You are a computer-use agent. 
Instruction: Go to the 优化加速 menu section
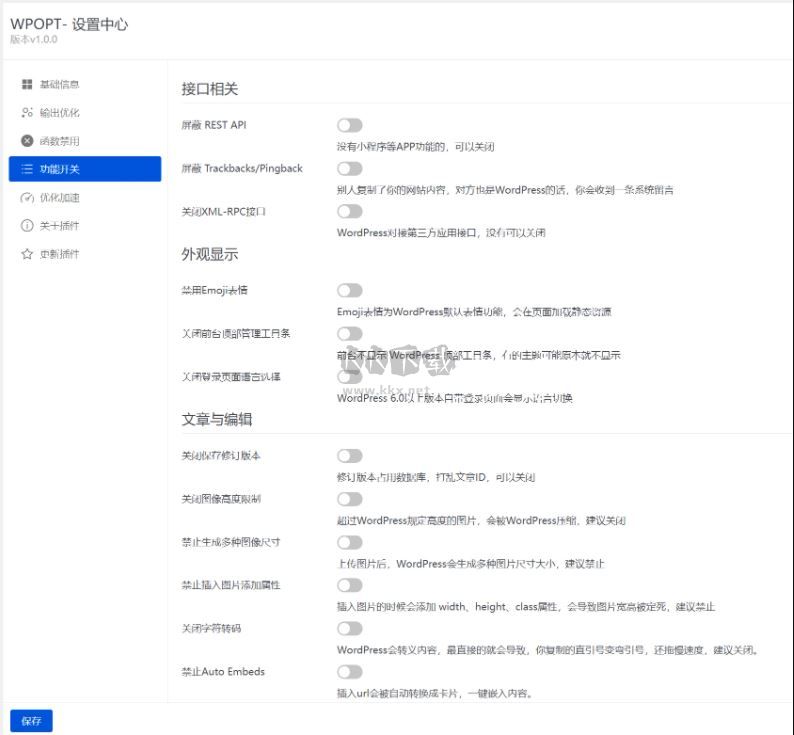59,198
